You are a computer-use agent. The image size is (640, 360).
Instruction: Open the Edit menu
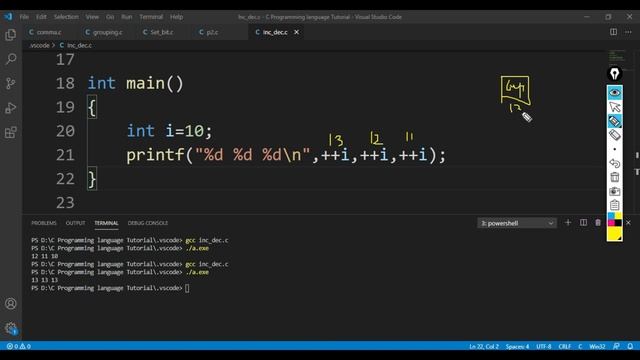(41, 17)
